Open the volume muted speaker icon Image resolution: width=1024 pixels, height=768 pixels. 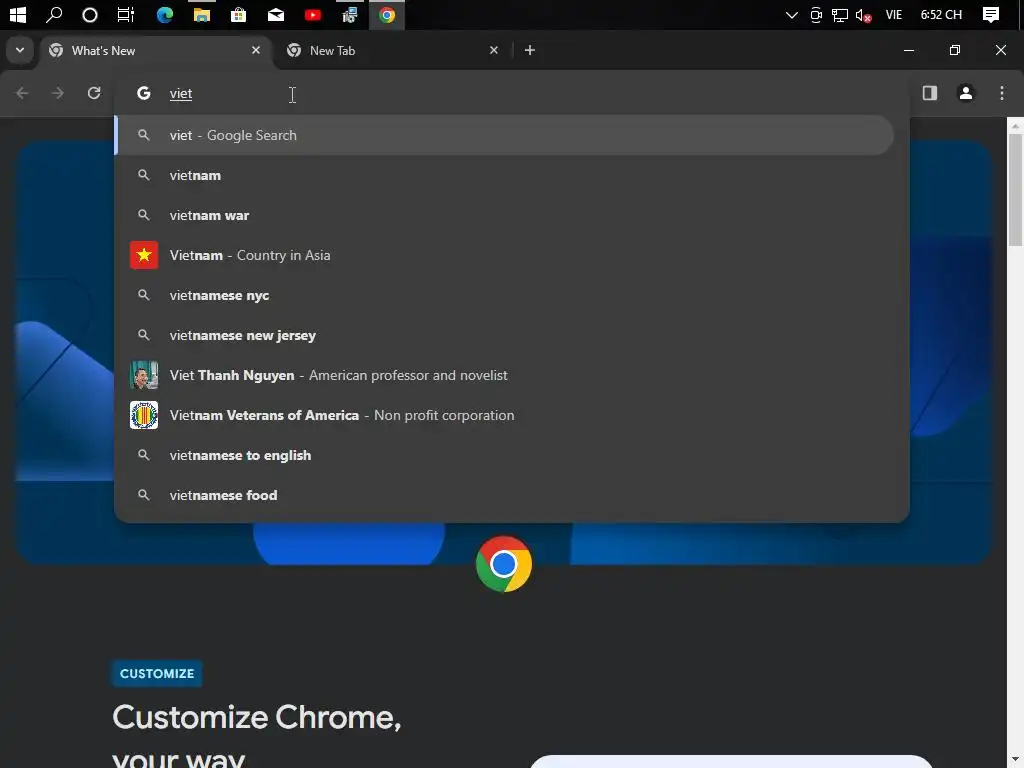pos(863,15)
